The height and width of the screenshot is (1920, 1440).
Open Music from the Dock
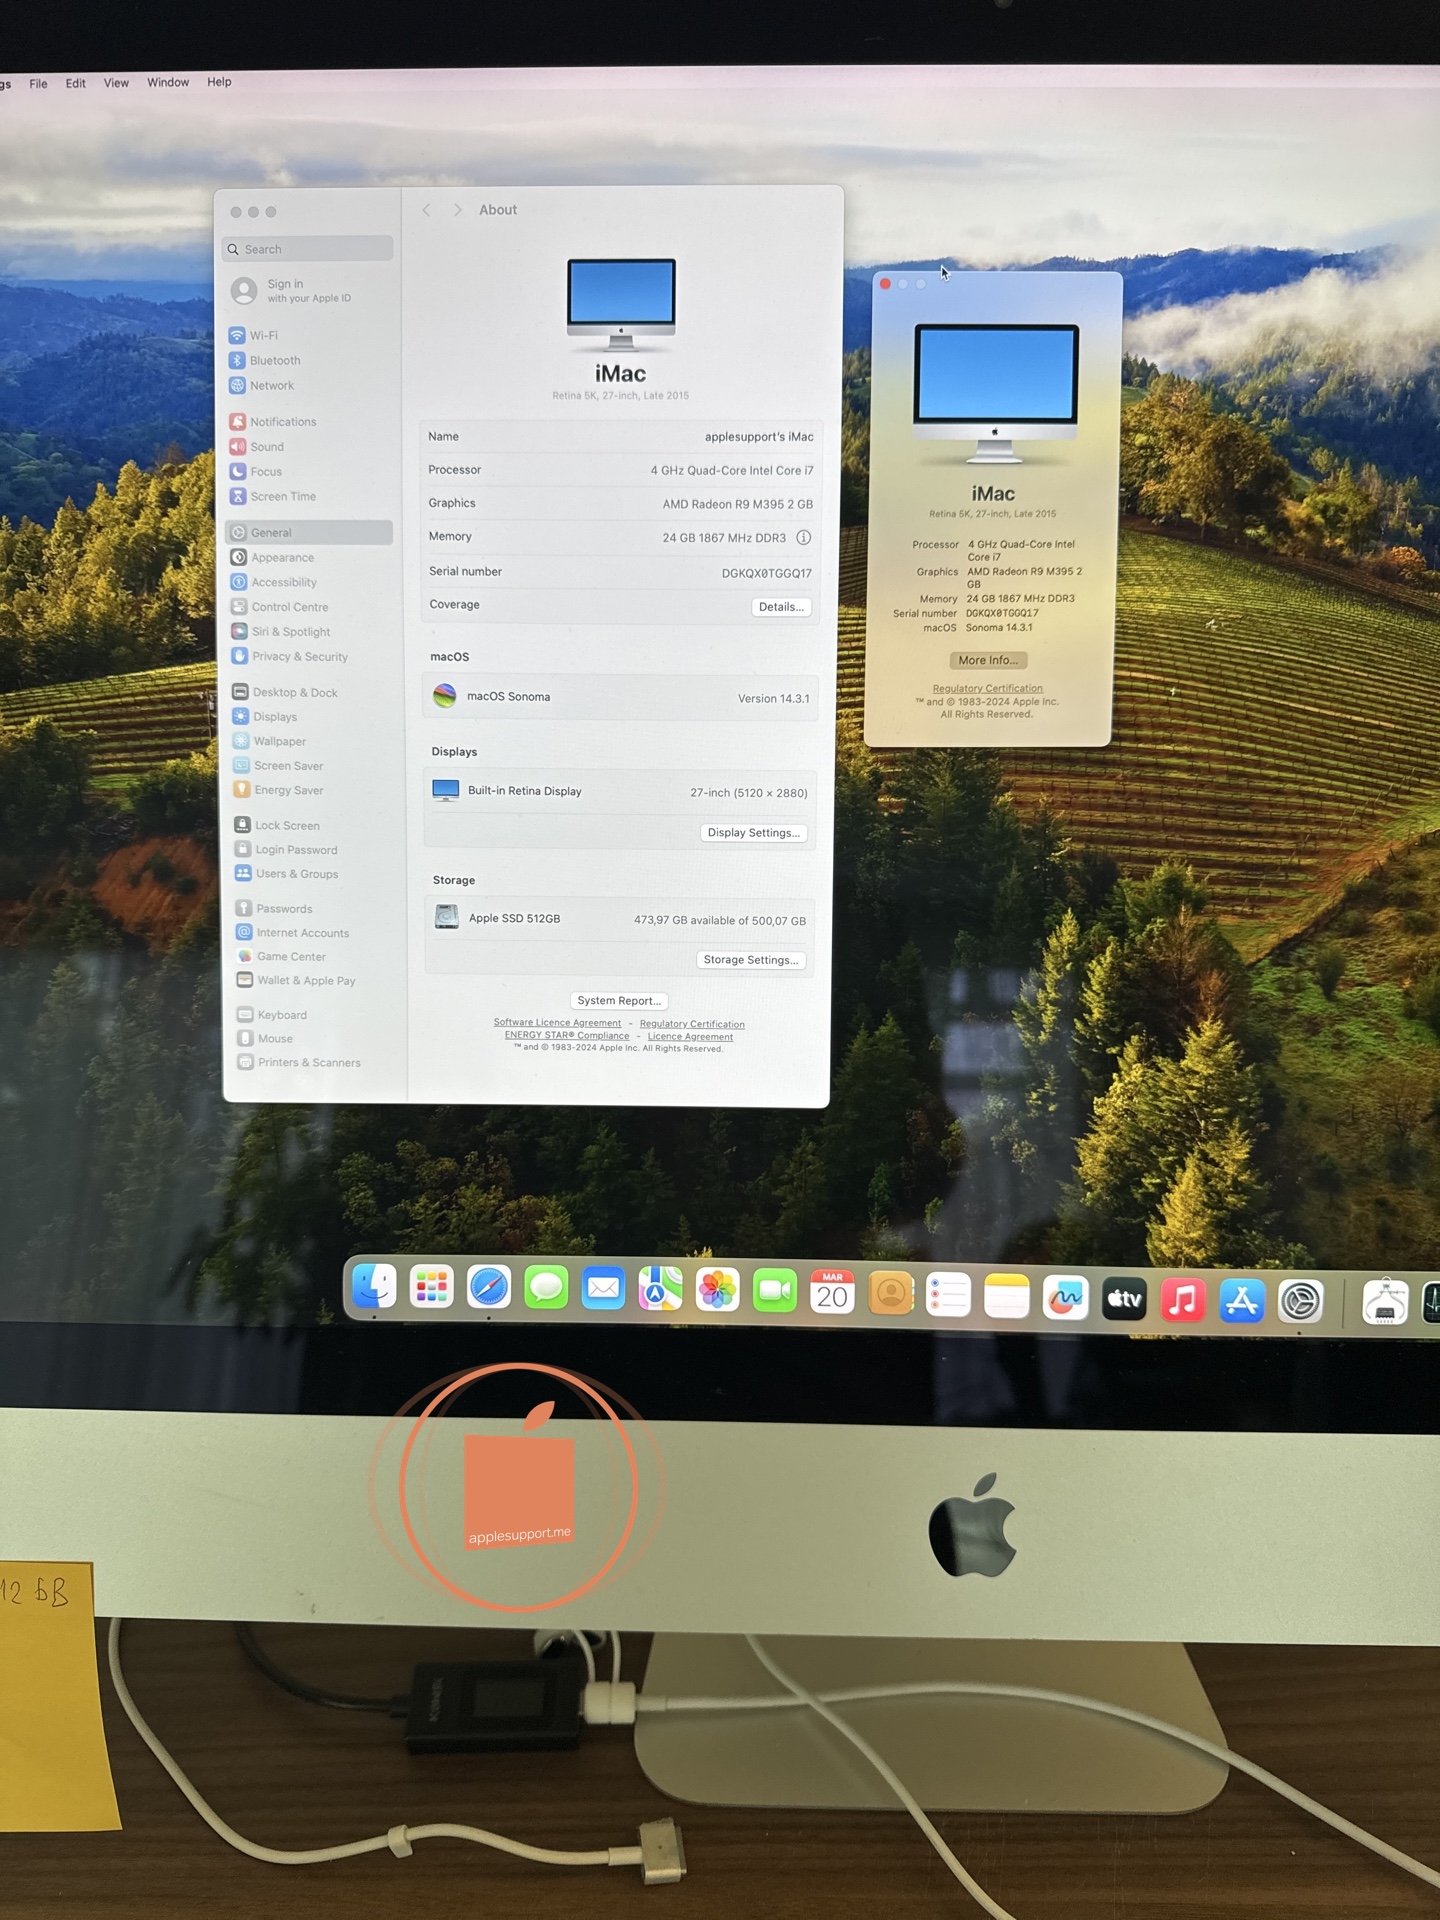tap(1183, 1301)
